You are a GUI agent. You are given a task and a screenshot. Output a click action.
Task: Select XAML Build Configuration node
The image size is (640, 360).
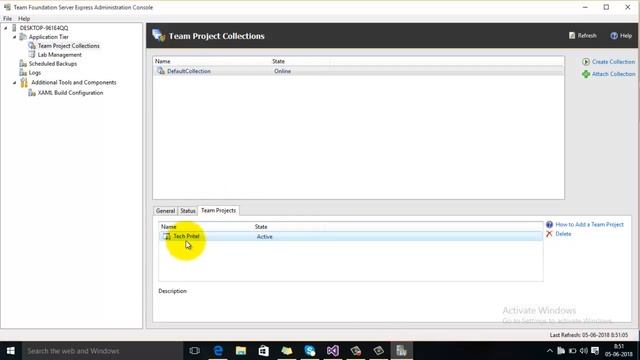pos(70,93)
